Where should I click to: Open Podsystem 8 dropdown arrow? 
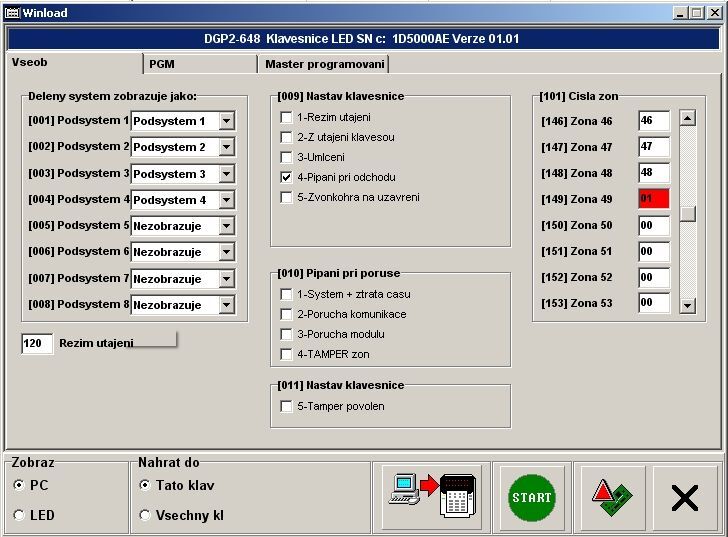tap(227, 305)
